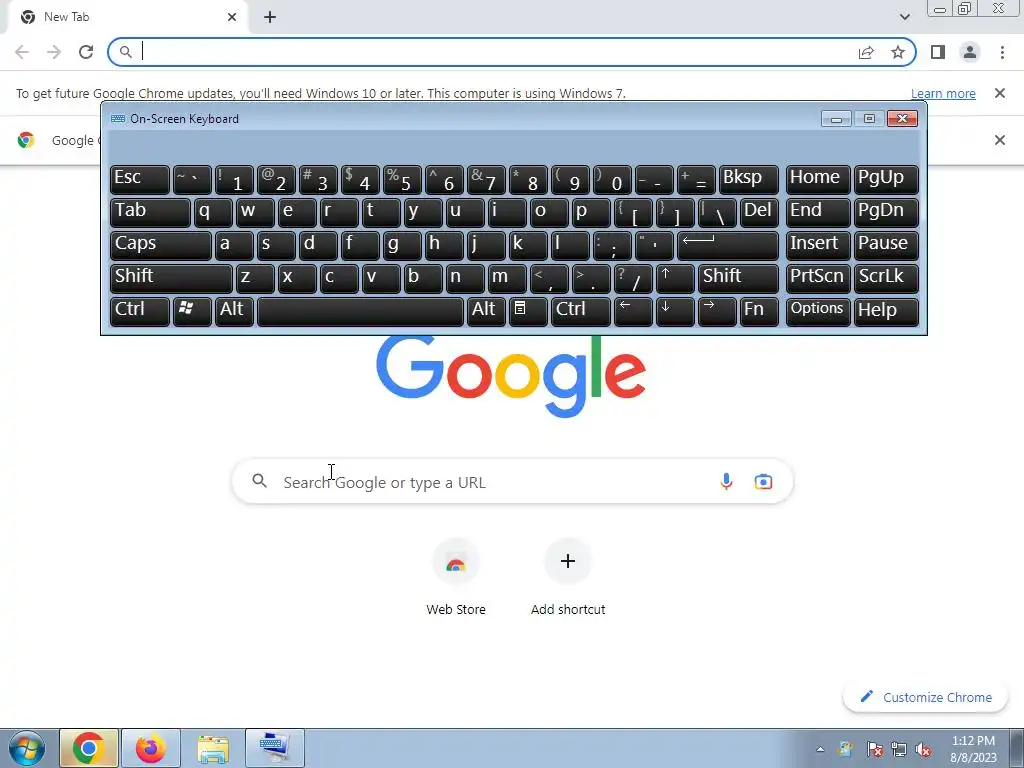Click the left arrow key
Image resolution: width=1024 pixels, height=768 pixels.
tap(633, 311)
